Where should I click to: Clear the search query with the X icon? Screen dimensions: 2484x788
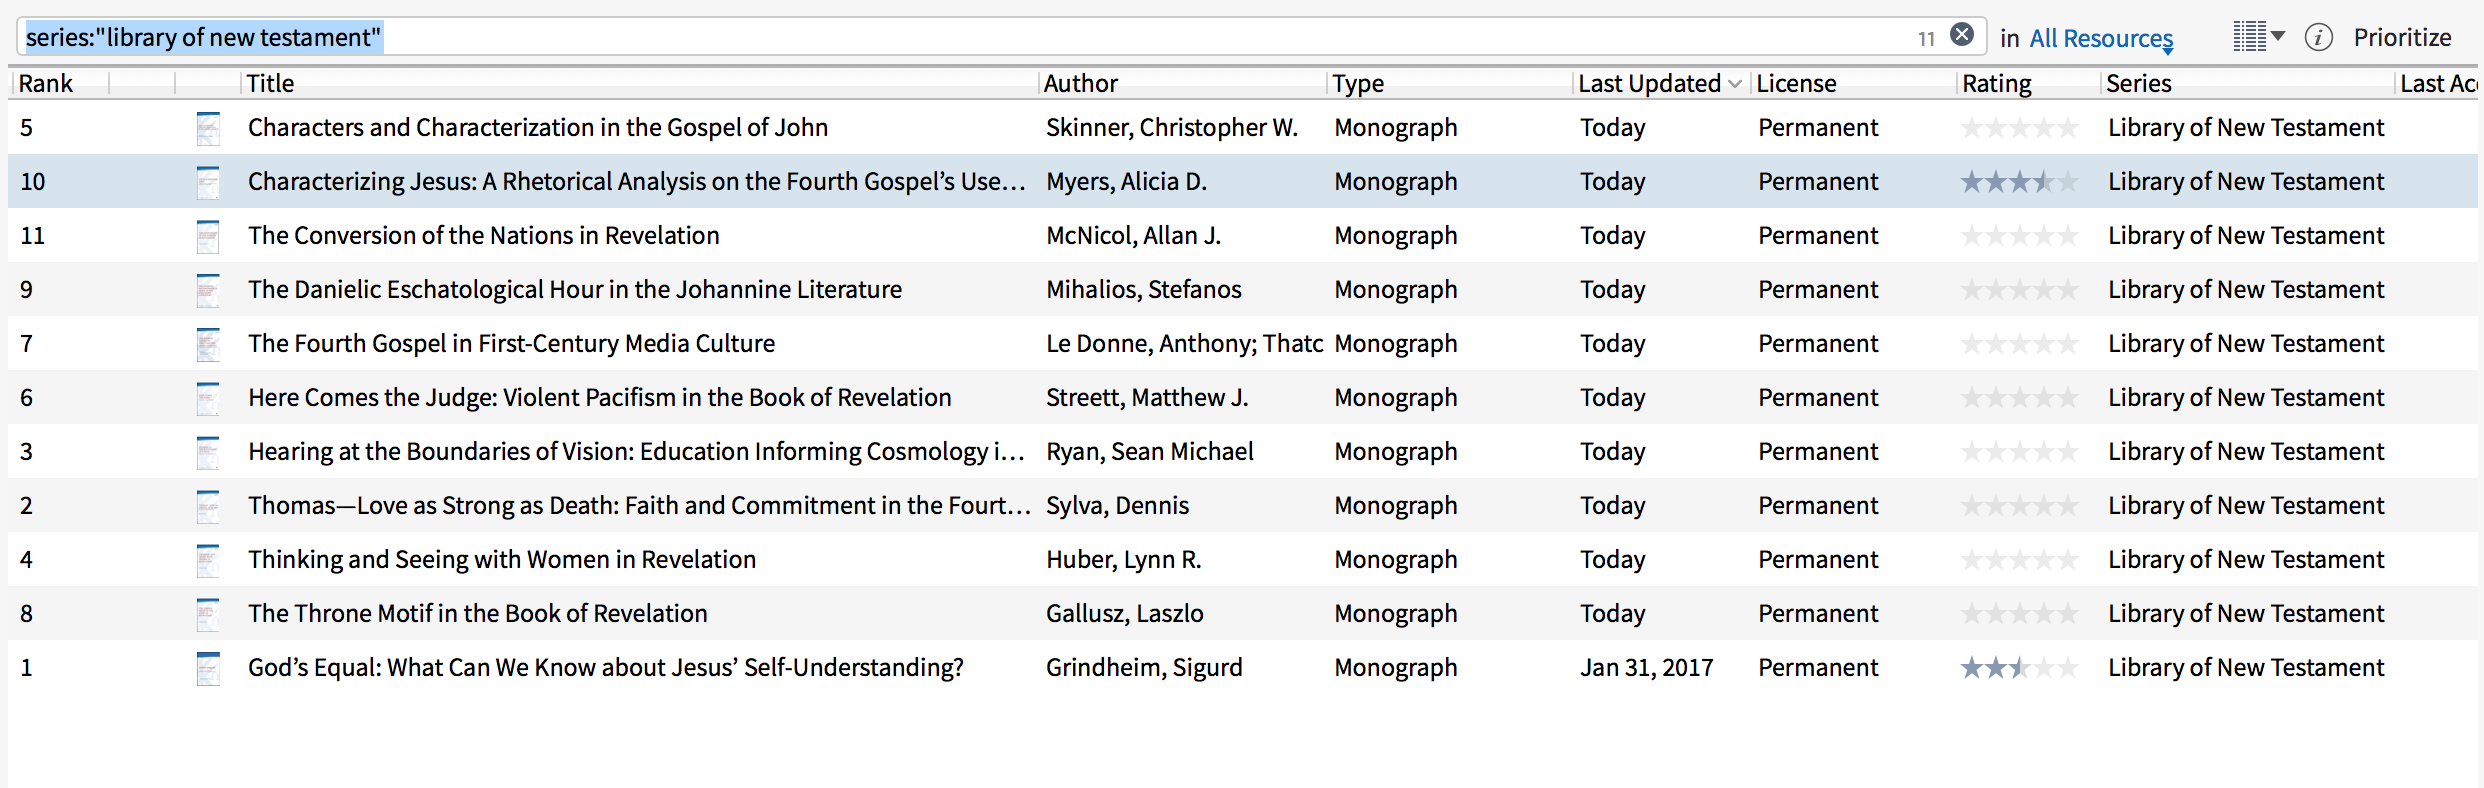(1962, 35)
